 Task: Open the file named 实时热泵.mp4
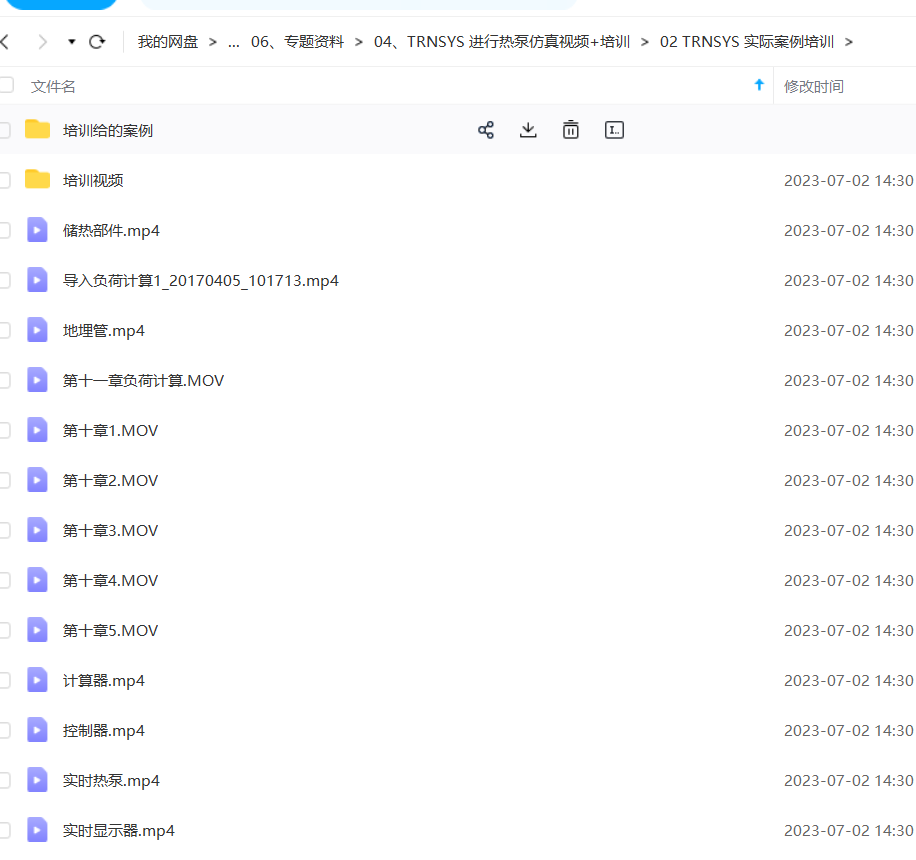111,781
